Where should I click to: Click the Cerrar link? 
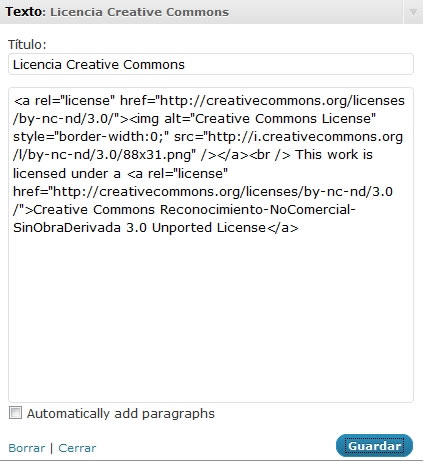point(77,448)
